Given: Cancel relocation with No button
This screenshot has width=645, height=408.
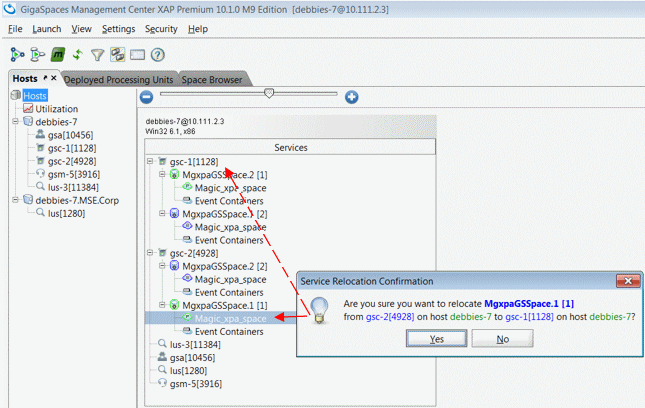Looking at the screenshot, I should [502, 338].
